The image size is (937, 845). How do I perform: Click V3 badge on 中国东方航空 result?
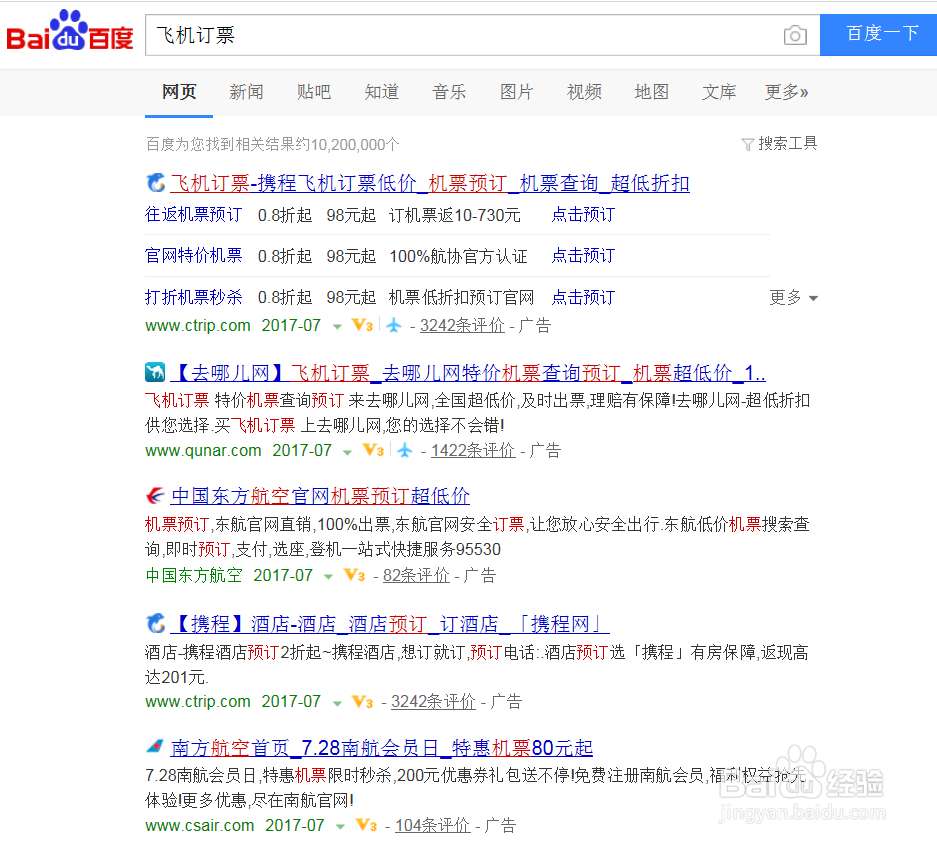click(x=354, y=575)
